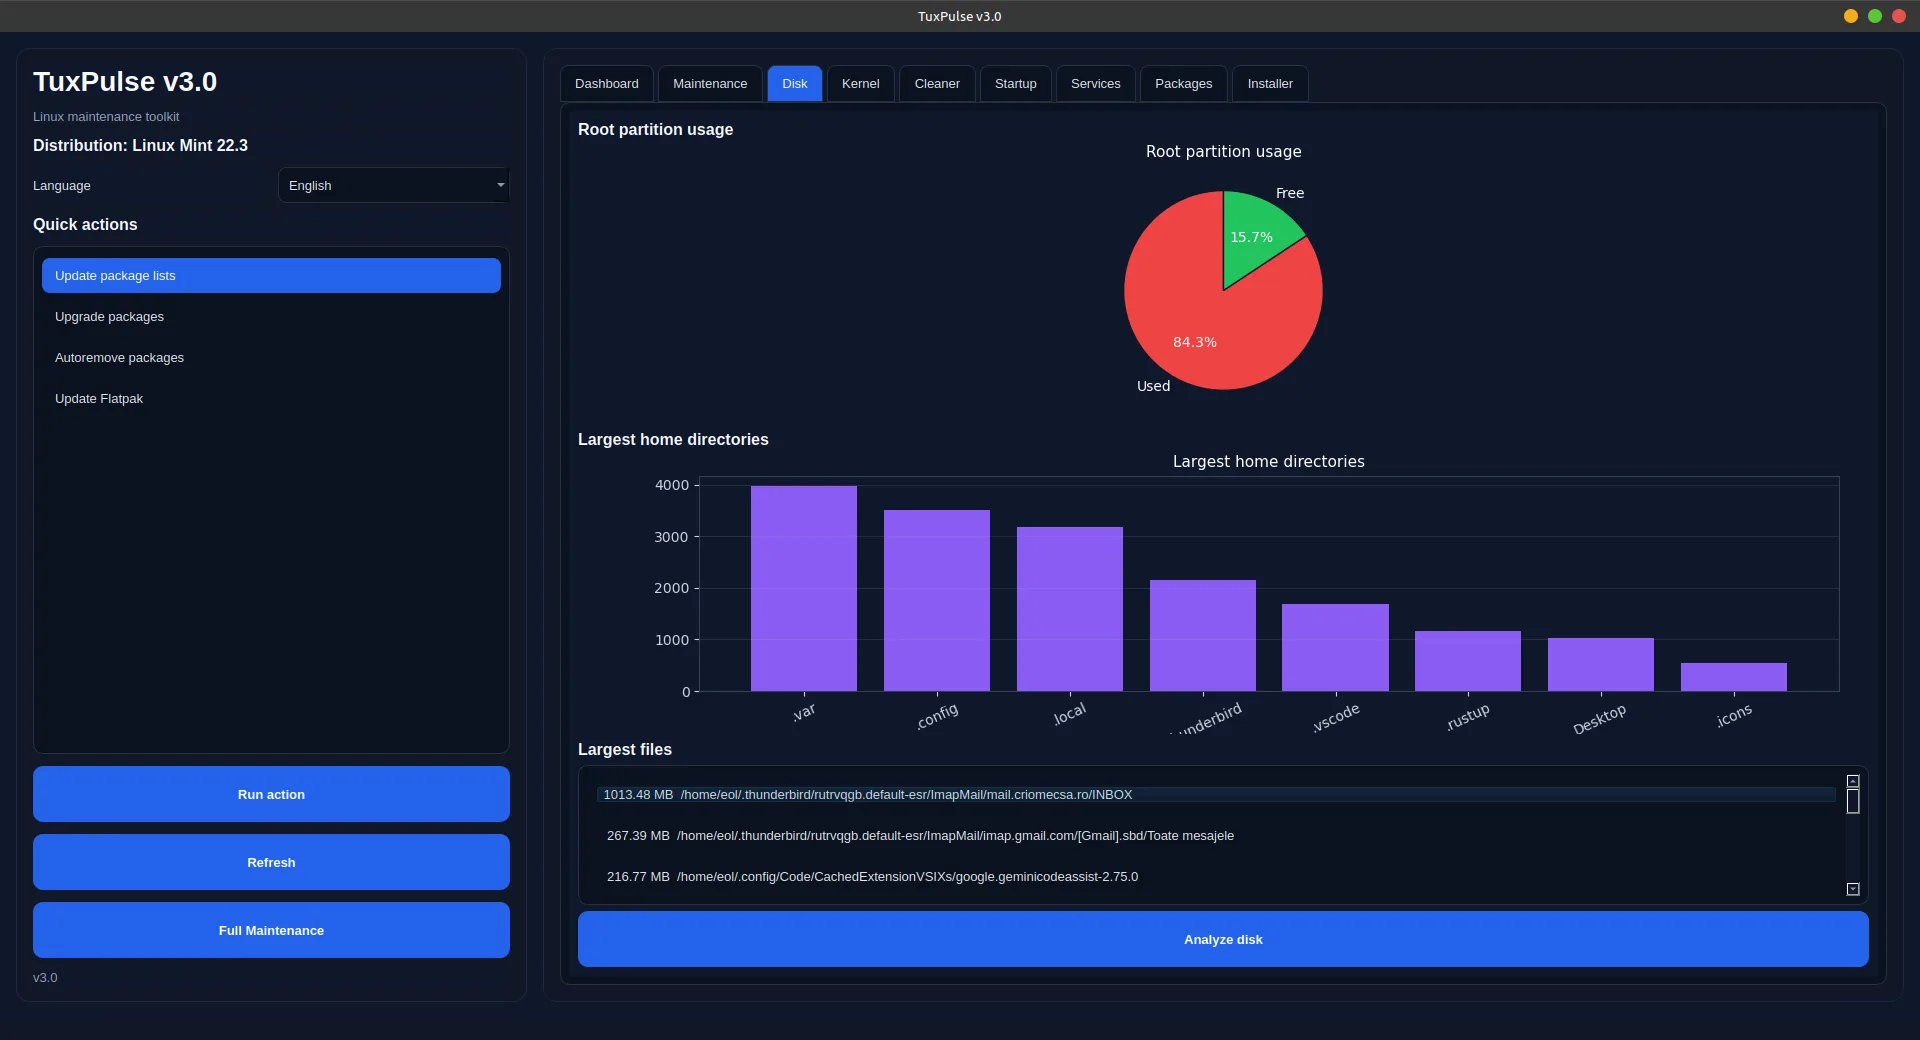
Task: Select Upgrade packages quick action
Action: (110, 317)
